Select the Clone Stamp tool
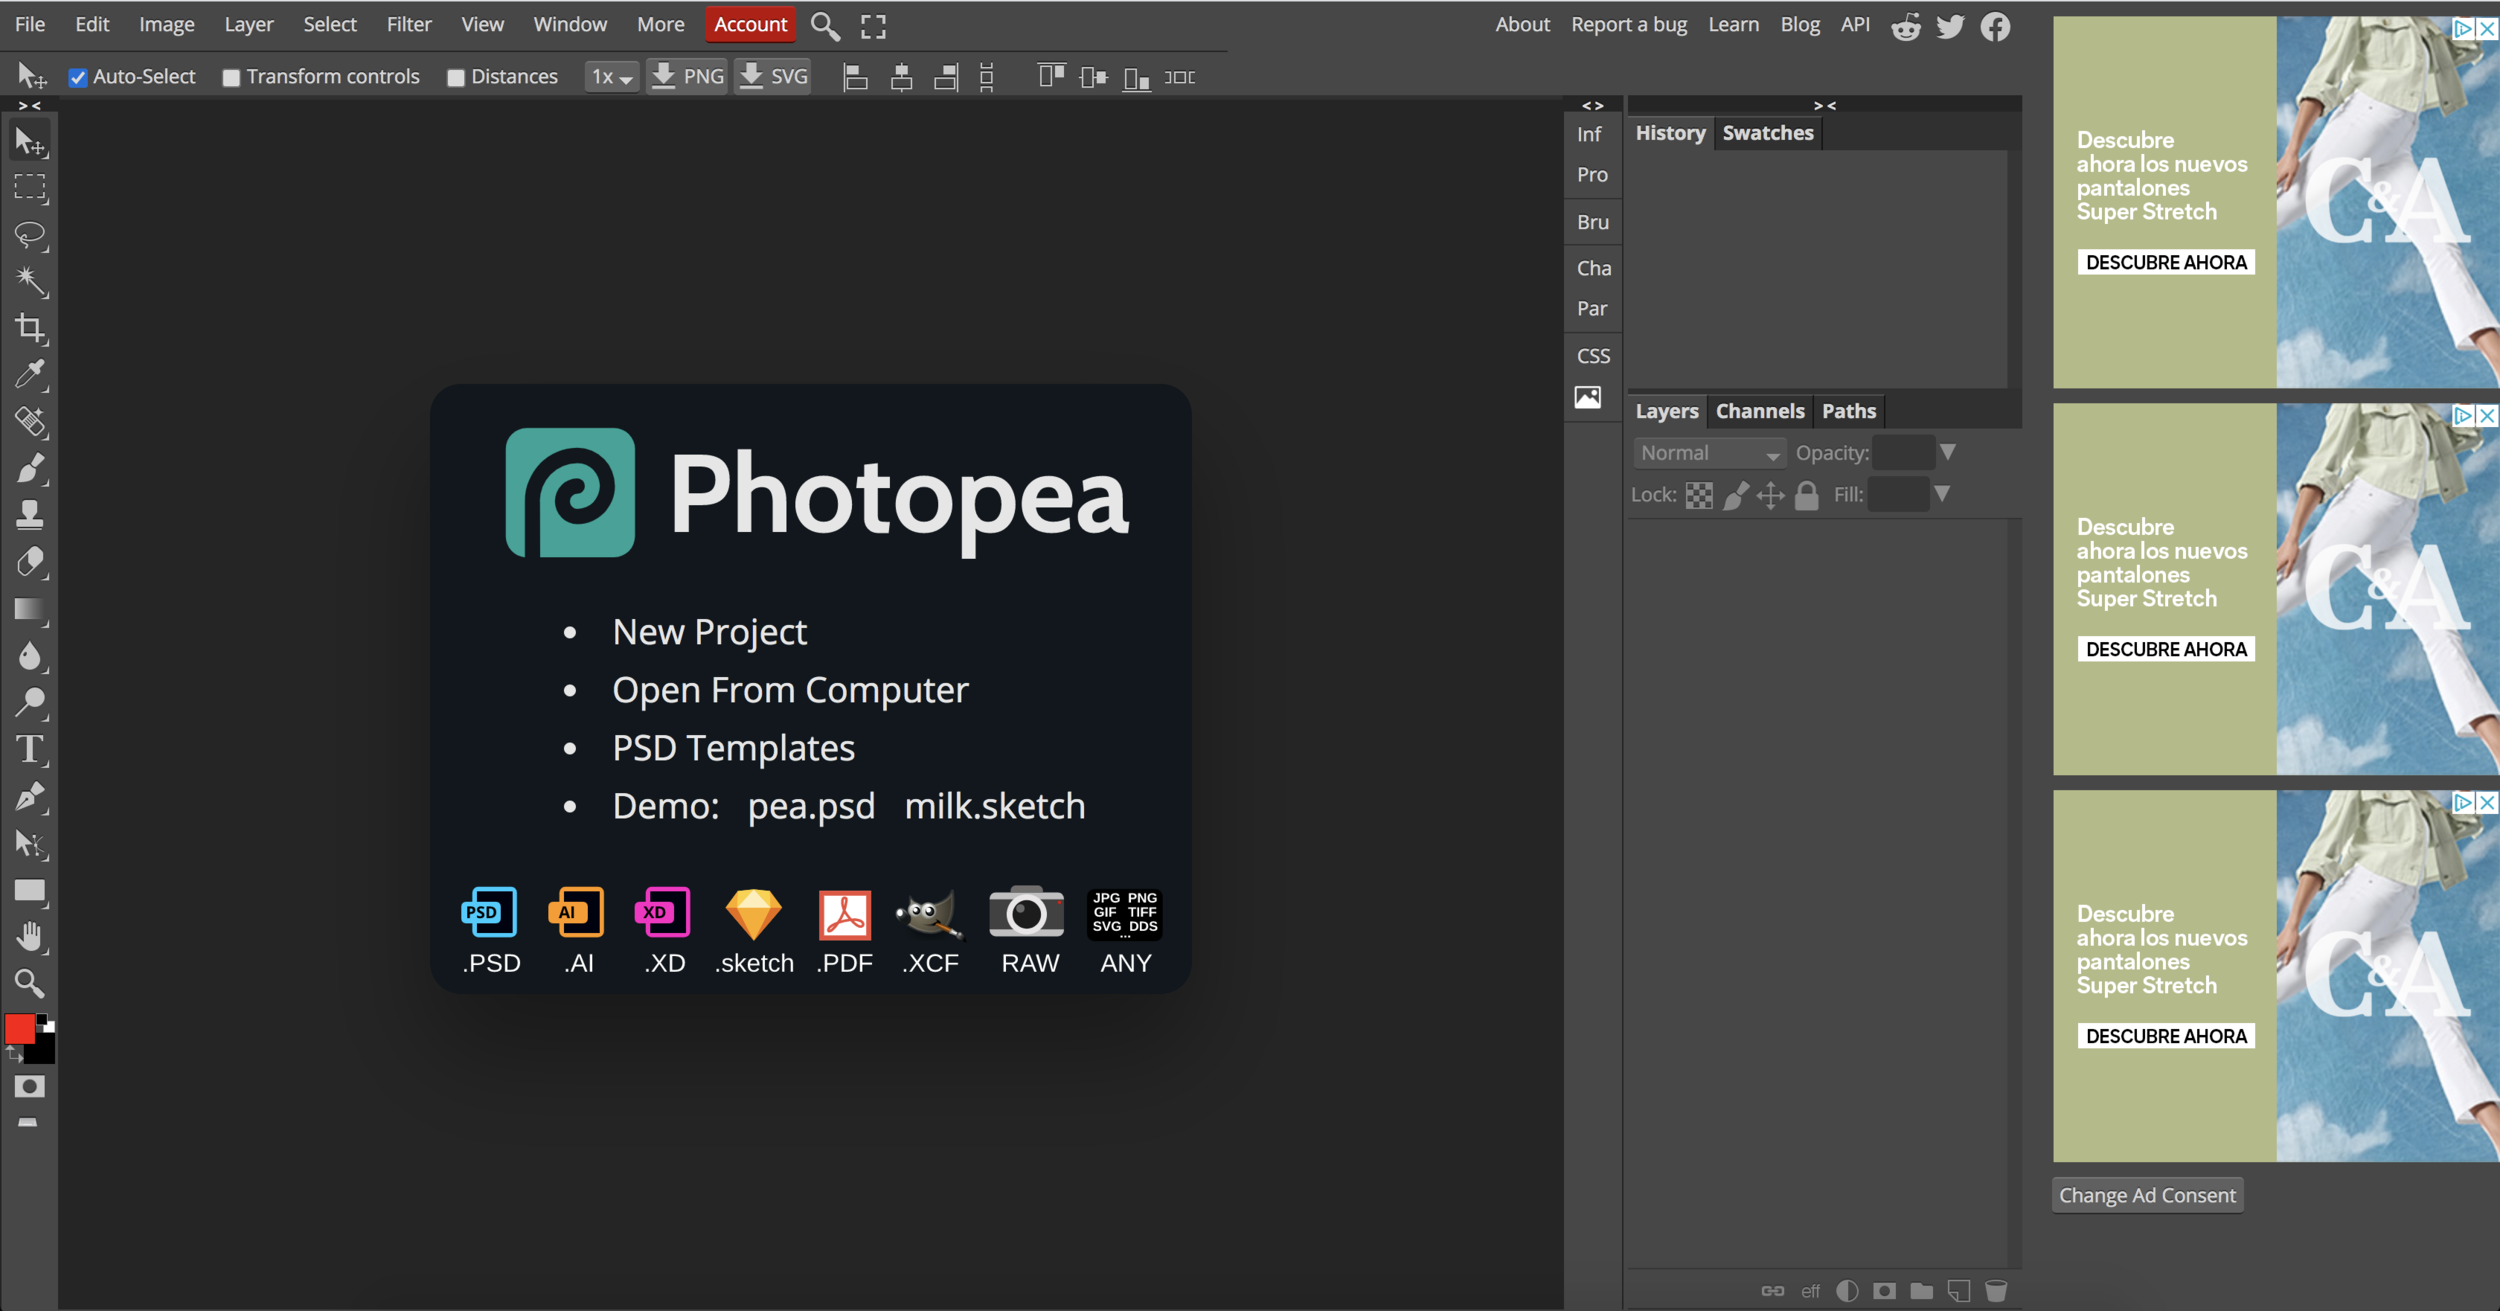Image resolution: width=2500 pixels, height=1311 pixels. [29, 515]
